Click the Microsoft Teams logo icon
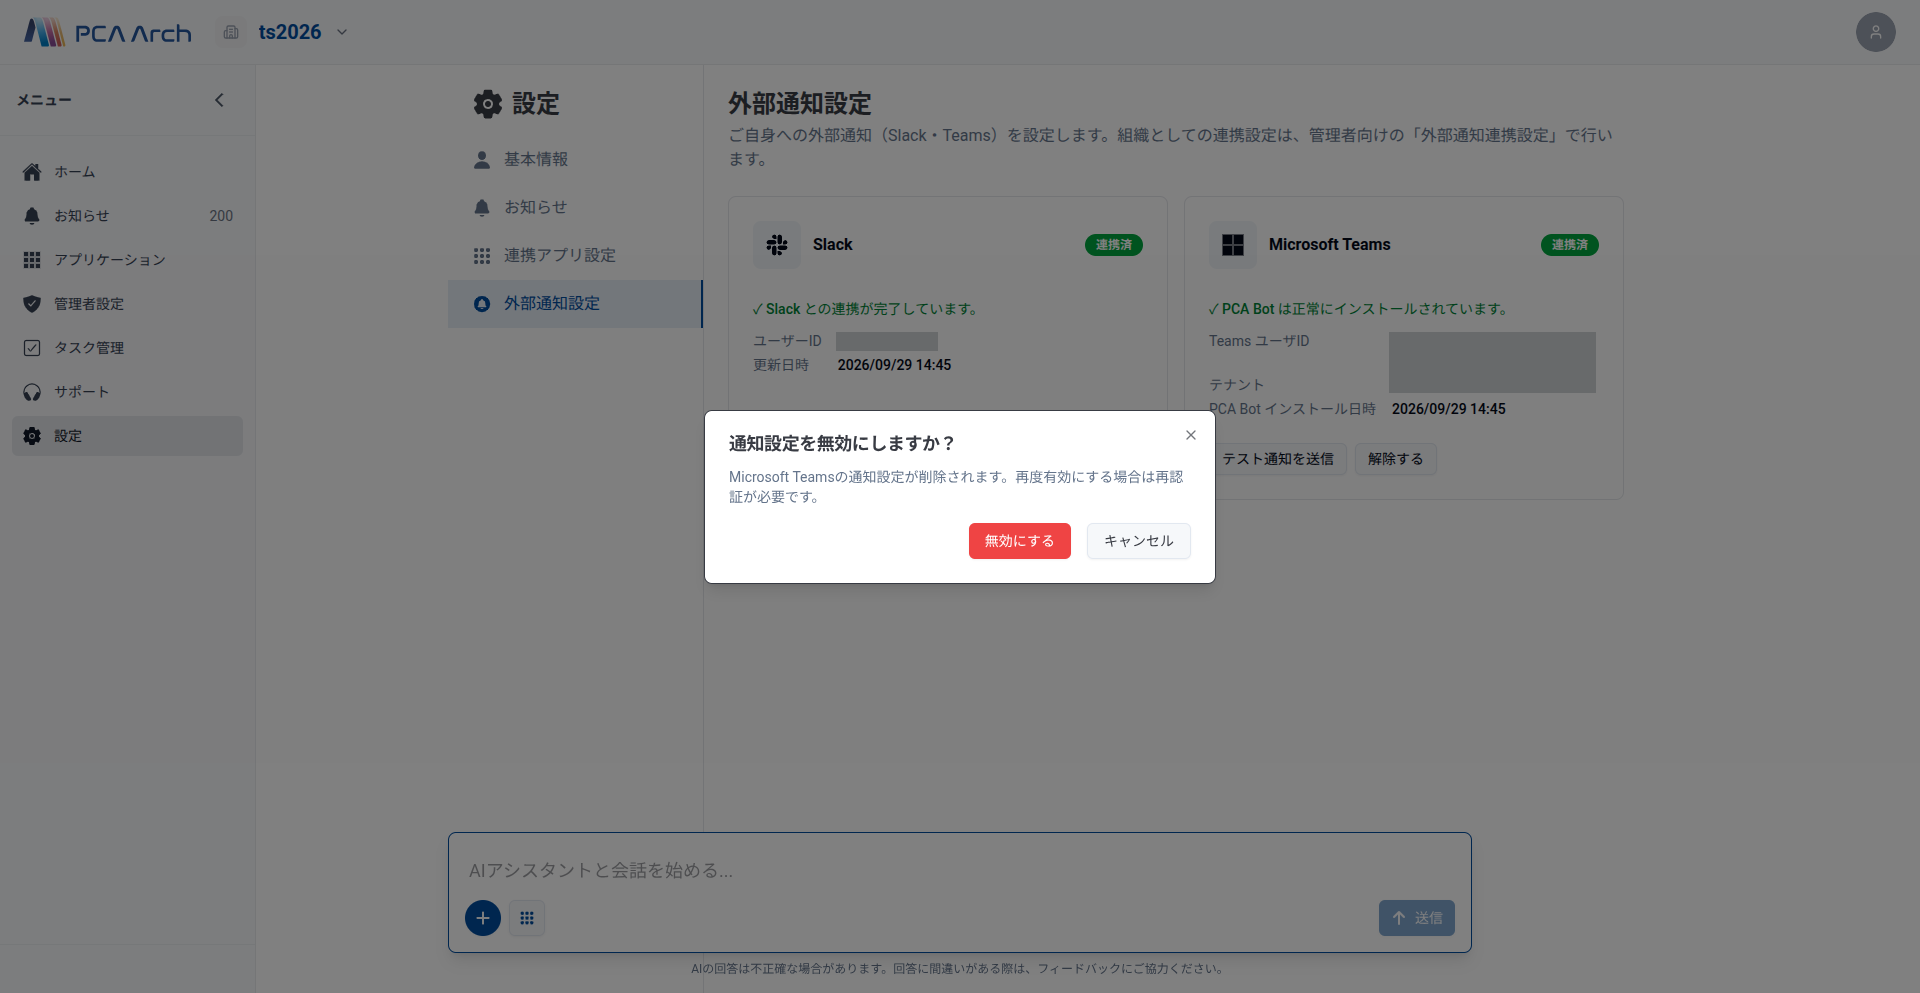 [x=1233, y=245]
